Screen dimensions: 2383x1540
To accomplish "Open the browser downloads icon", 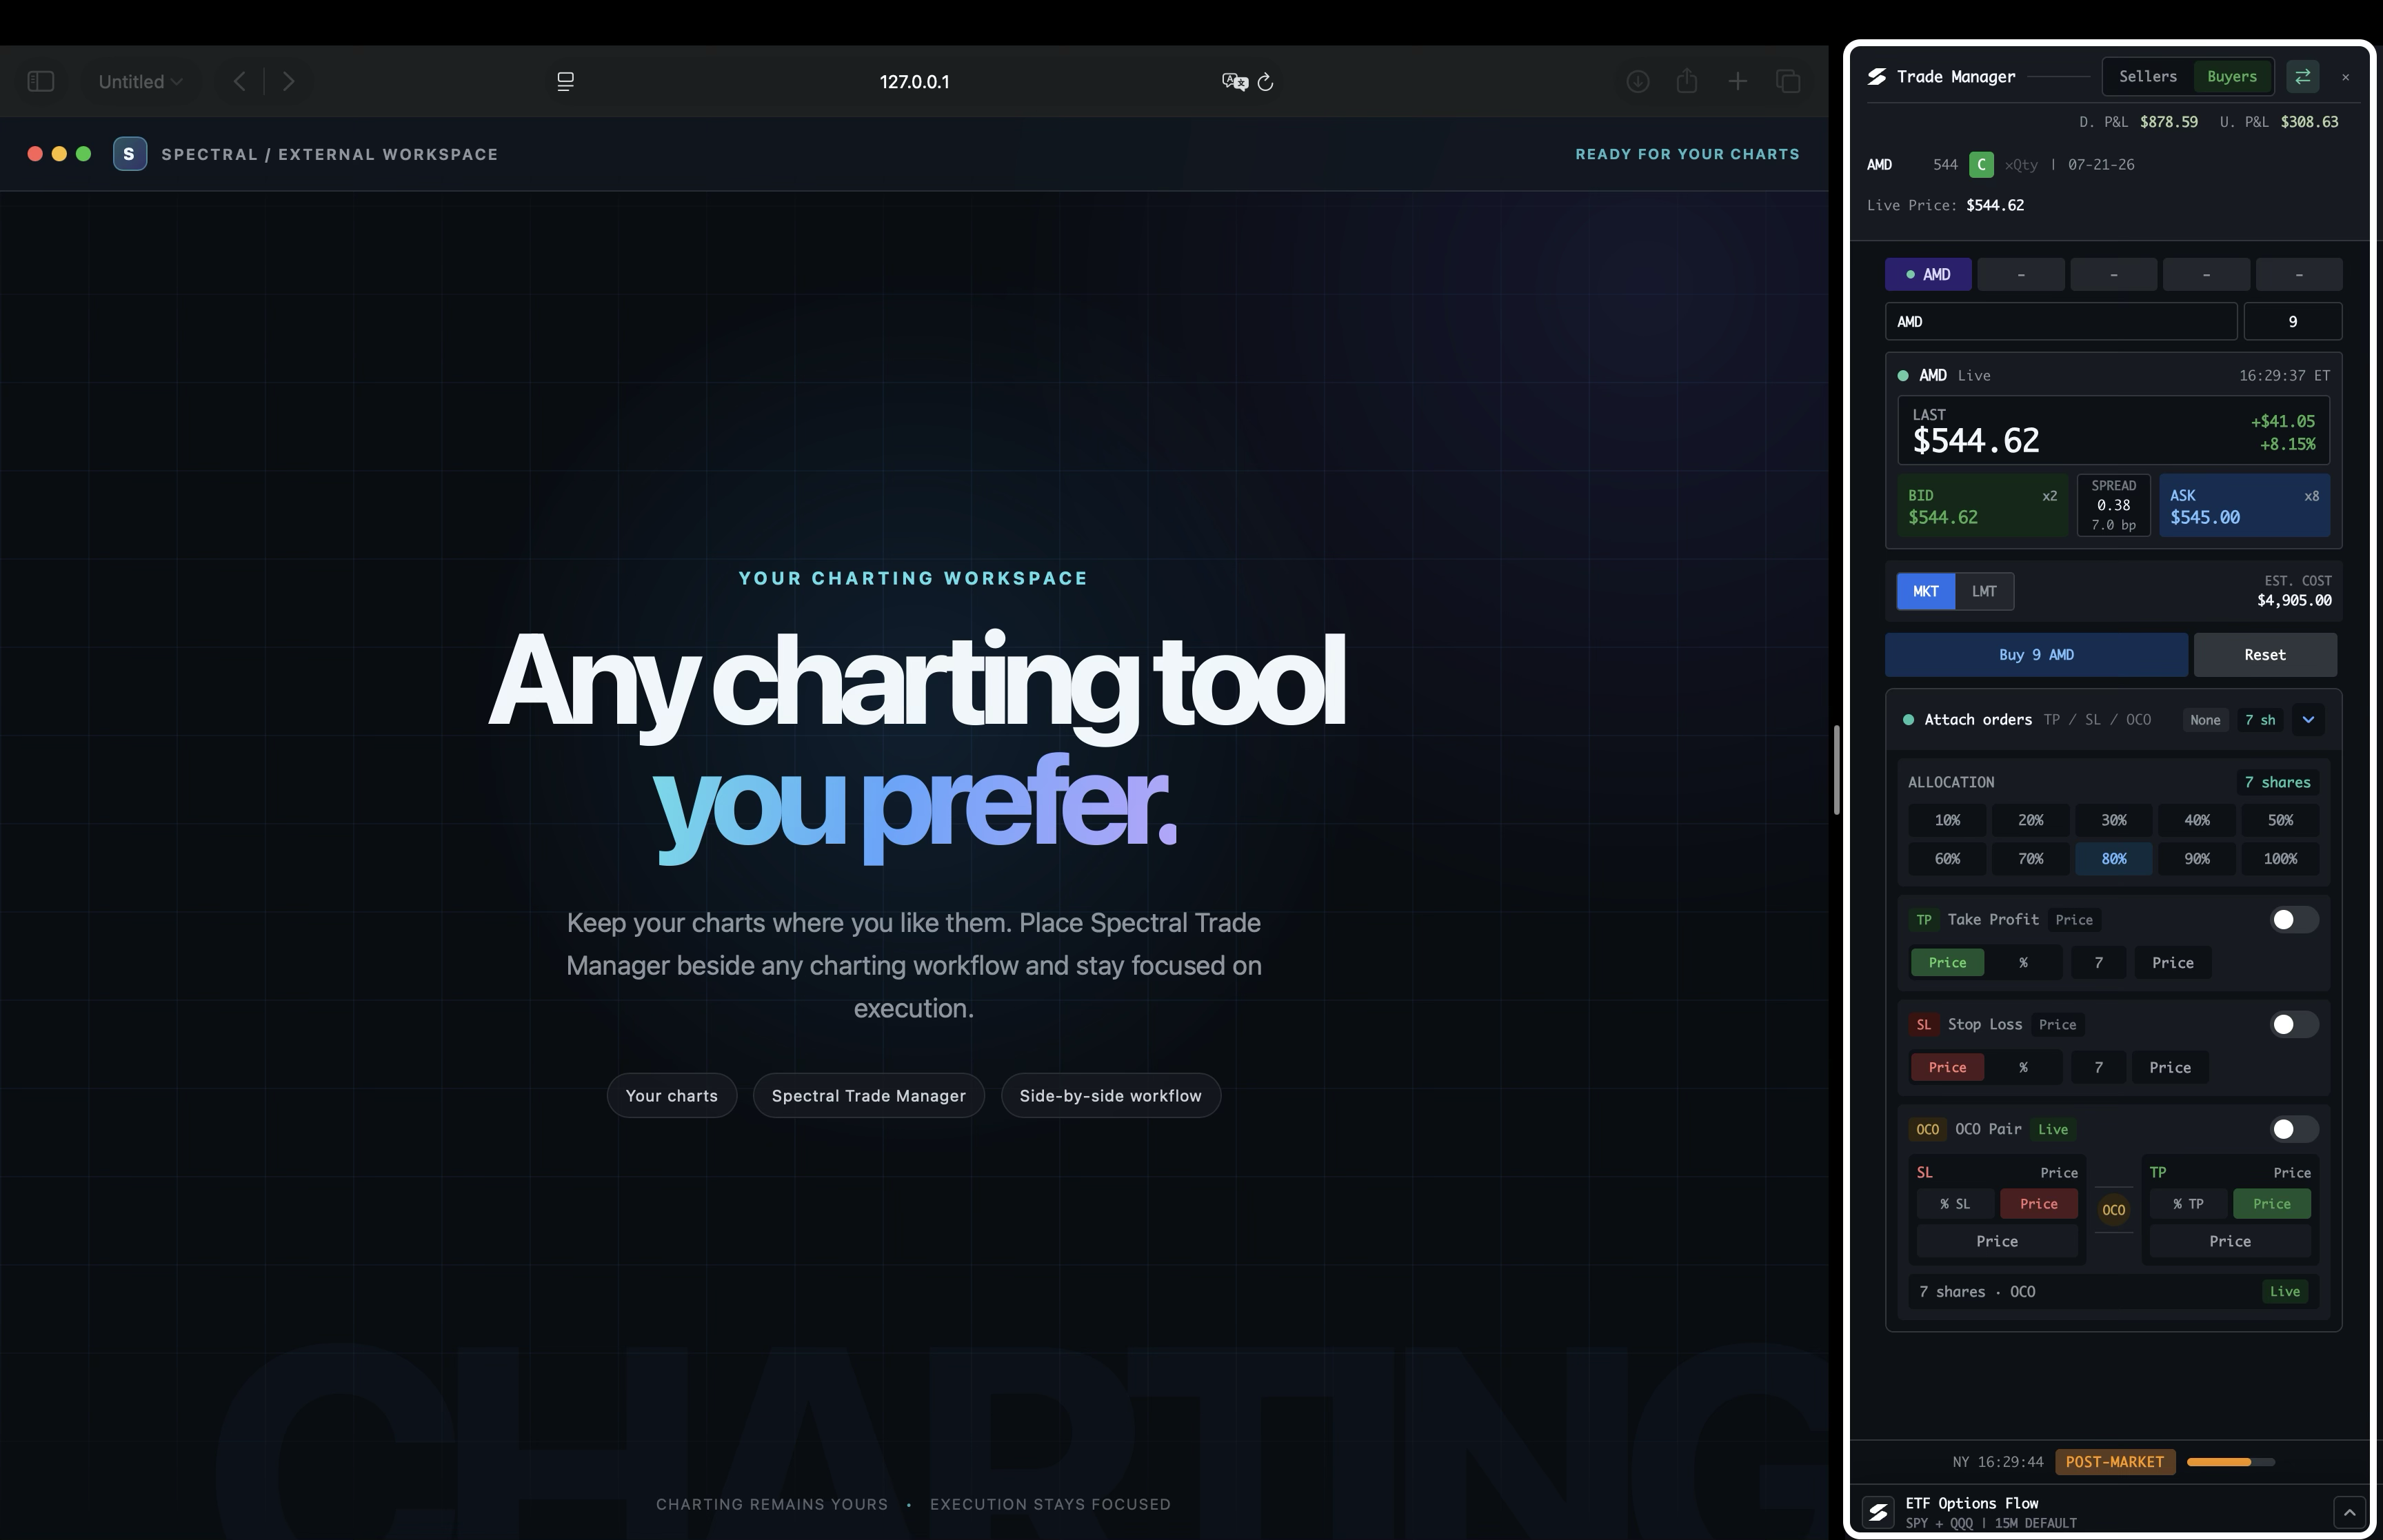I will 1637,81.
